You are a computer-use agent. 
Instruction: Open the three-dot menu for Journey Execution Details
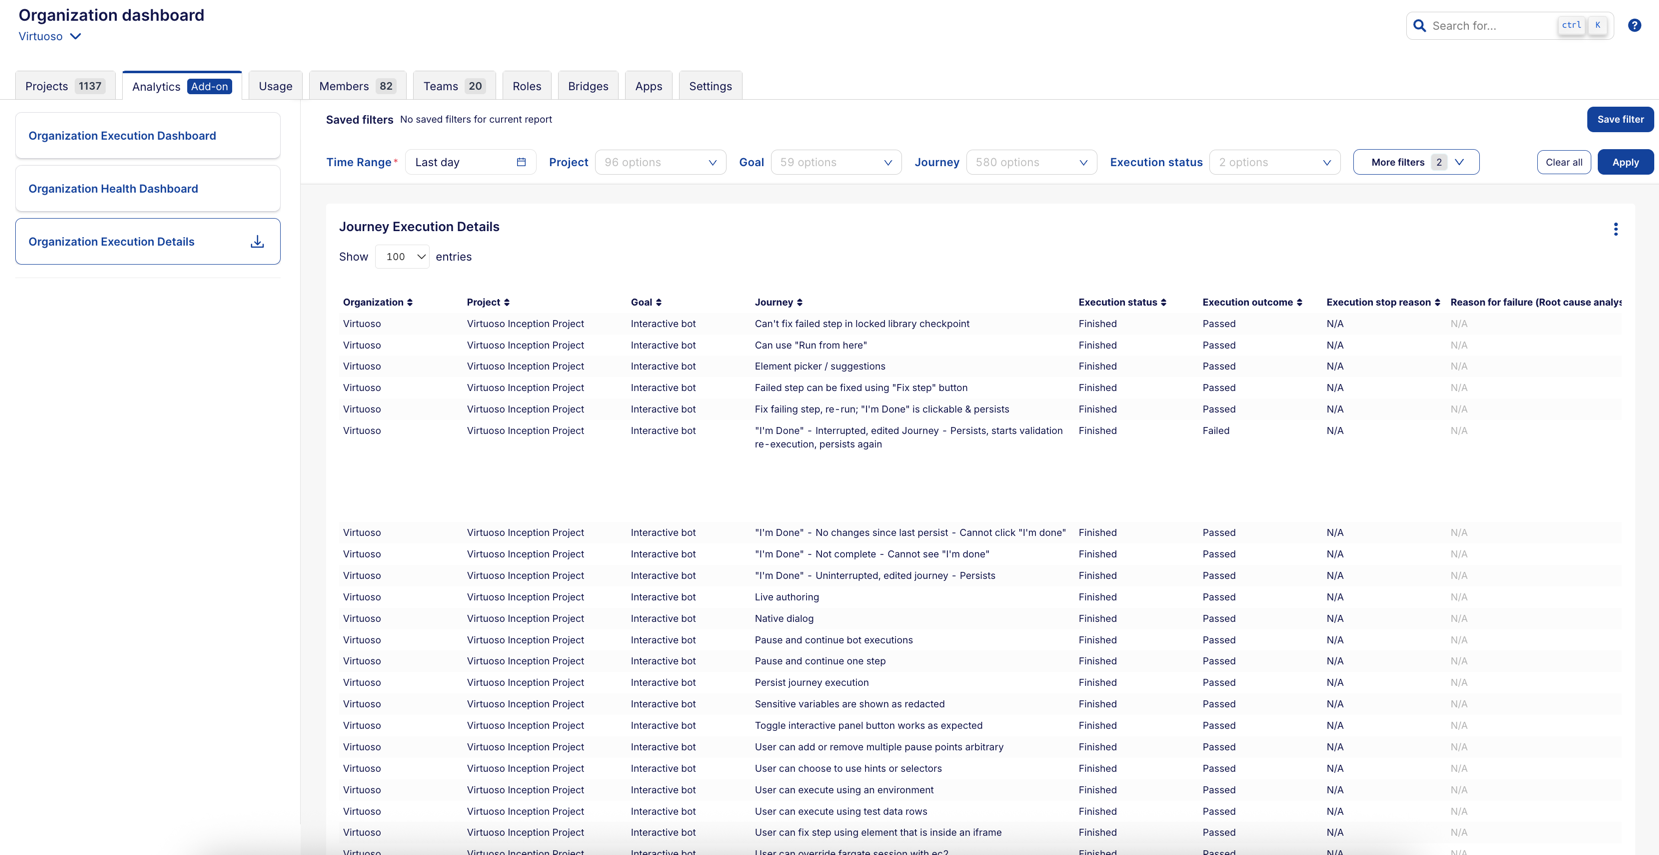1615,229
